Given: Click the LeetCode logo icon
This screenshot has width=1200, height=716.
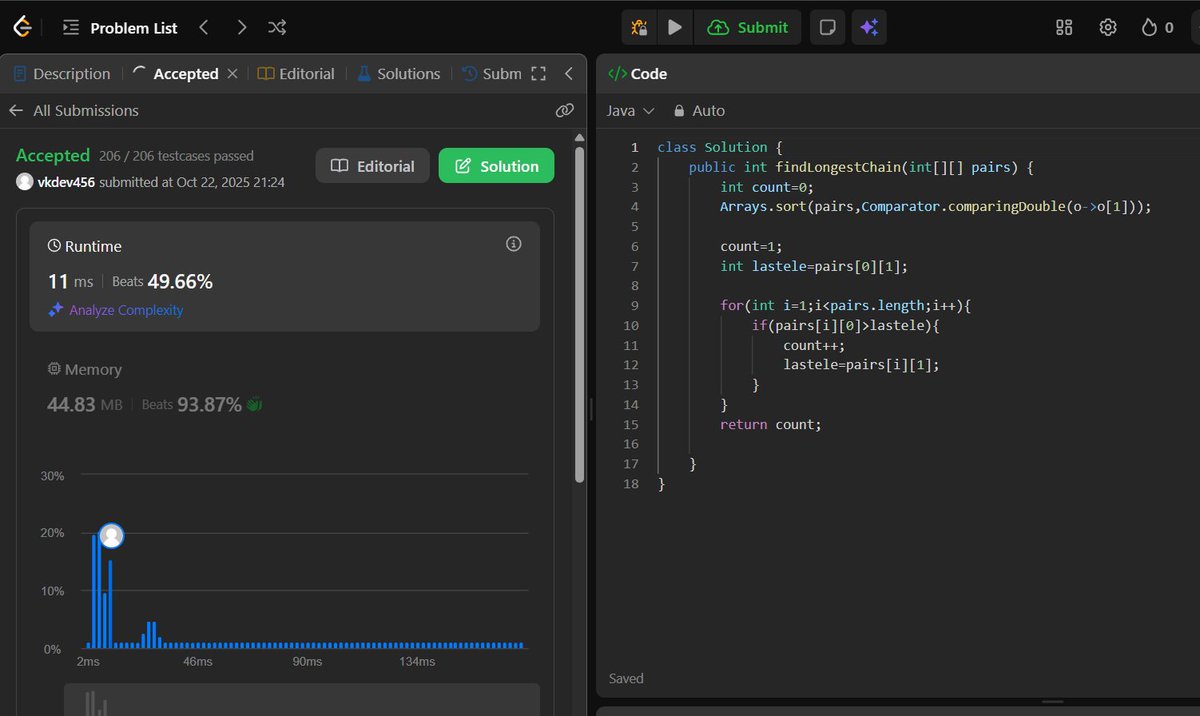Looking at the screenshot, I should point(21,27).
